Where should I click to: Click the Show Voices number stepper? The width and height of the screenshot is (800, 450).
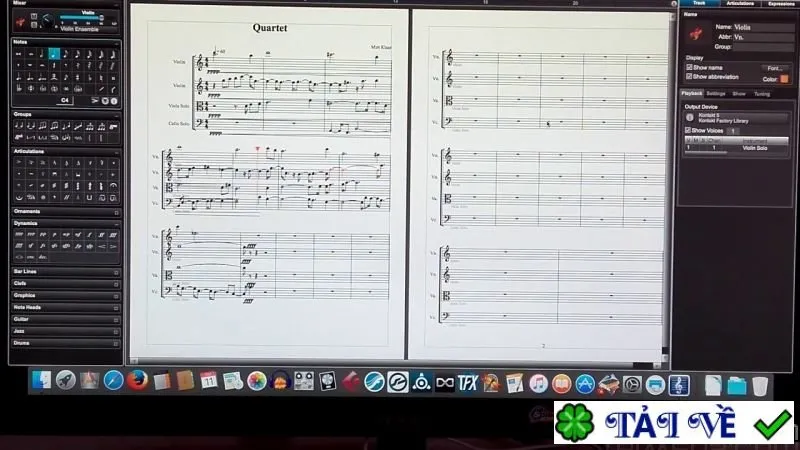pyautogui.click(x=733, y=131)
